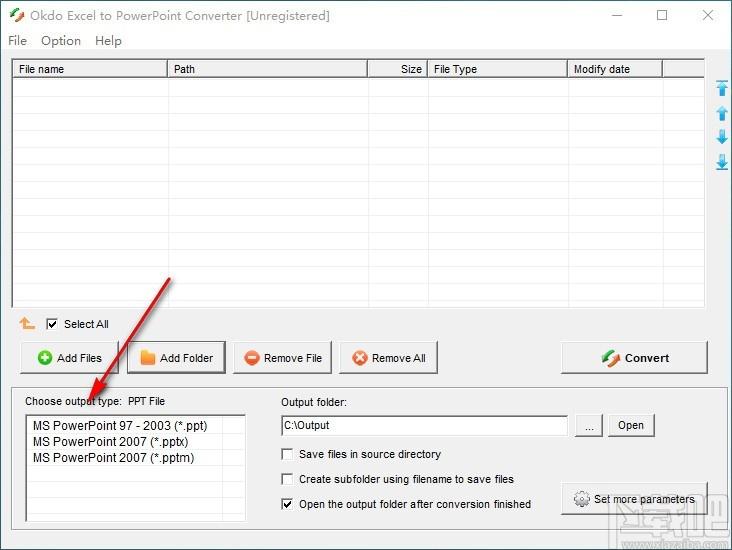Viewport: 732px width, 550px height.
Task: Open the Option menu
Action: (61, 41)
